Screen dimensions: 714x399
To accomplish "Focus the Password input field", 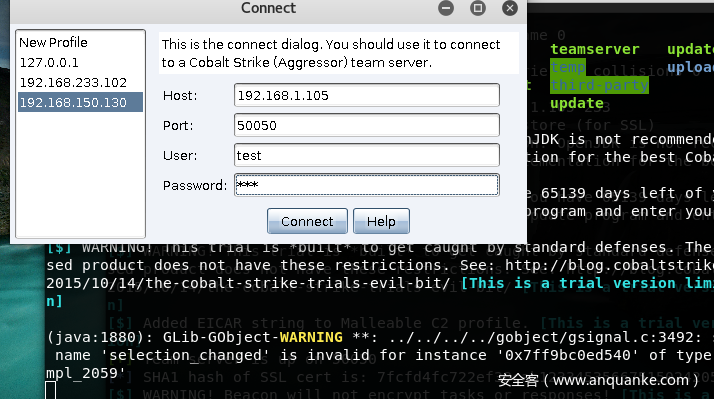I will pos(367,185).
